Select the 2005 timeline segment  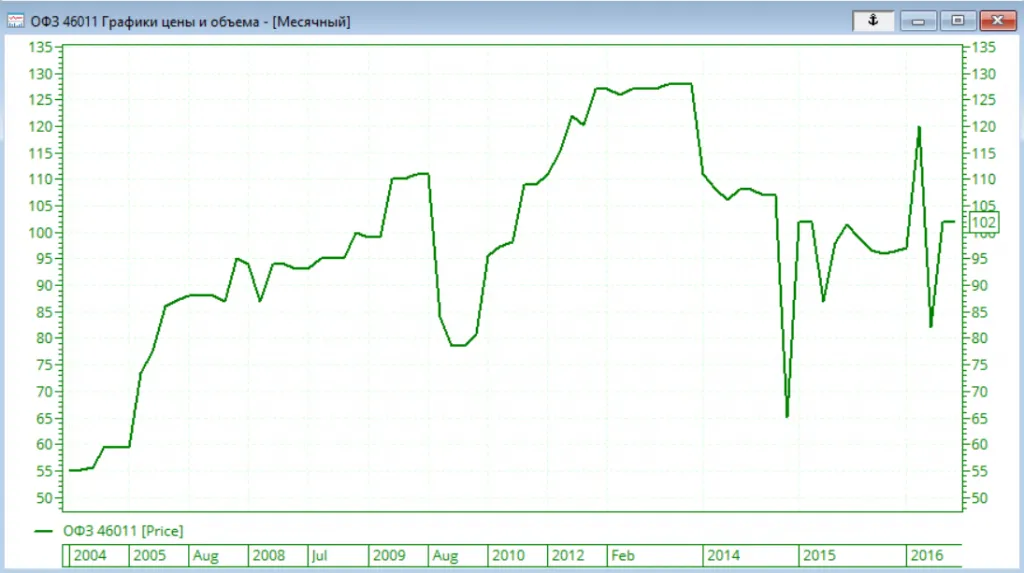pyautogui.click(x=150, y=555)
